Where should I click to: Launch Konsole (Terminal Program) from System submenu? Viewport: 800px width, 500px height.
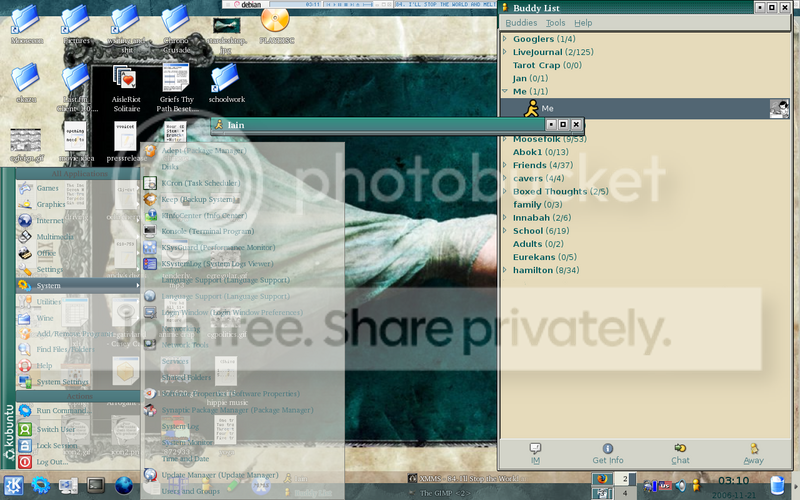coord(243,231)
